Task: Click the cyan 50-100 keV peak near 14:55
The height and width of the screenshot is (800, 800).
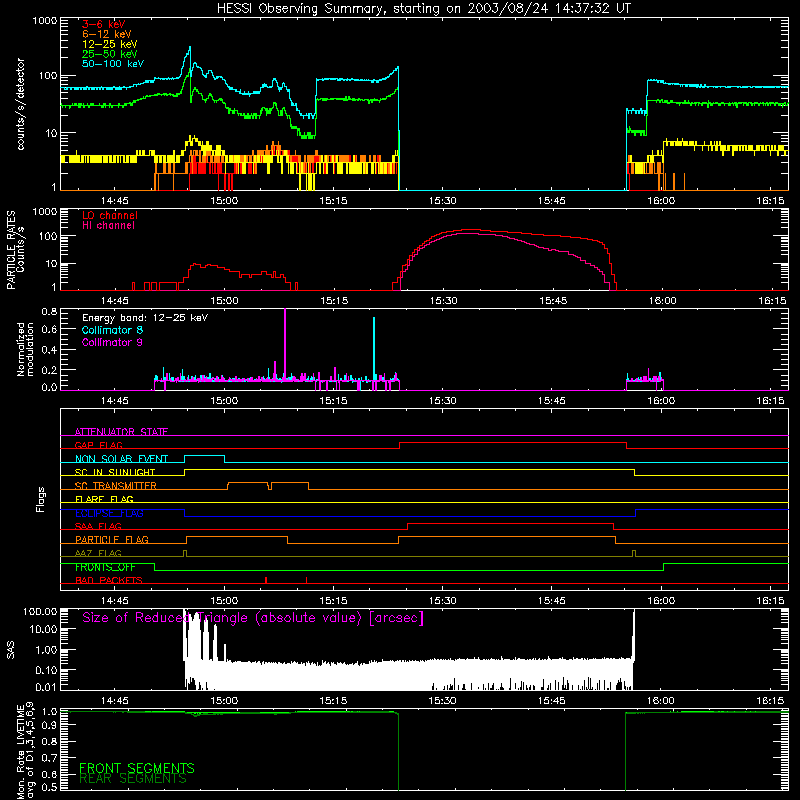Action: click(190, 48)
